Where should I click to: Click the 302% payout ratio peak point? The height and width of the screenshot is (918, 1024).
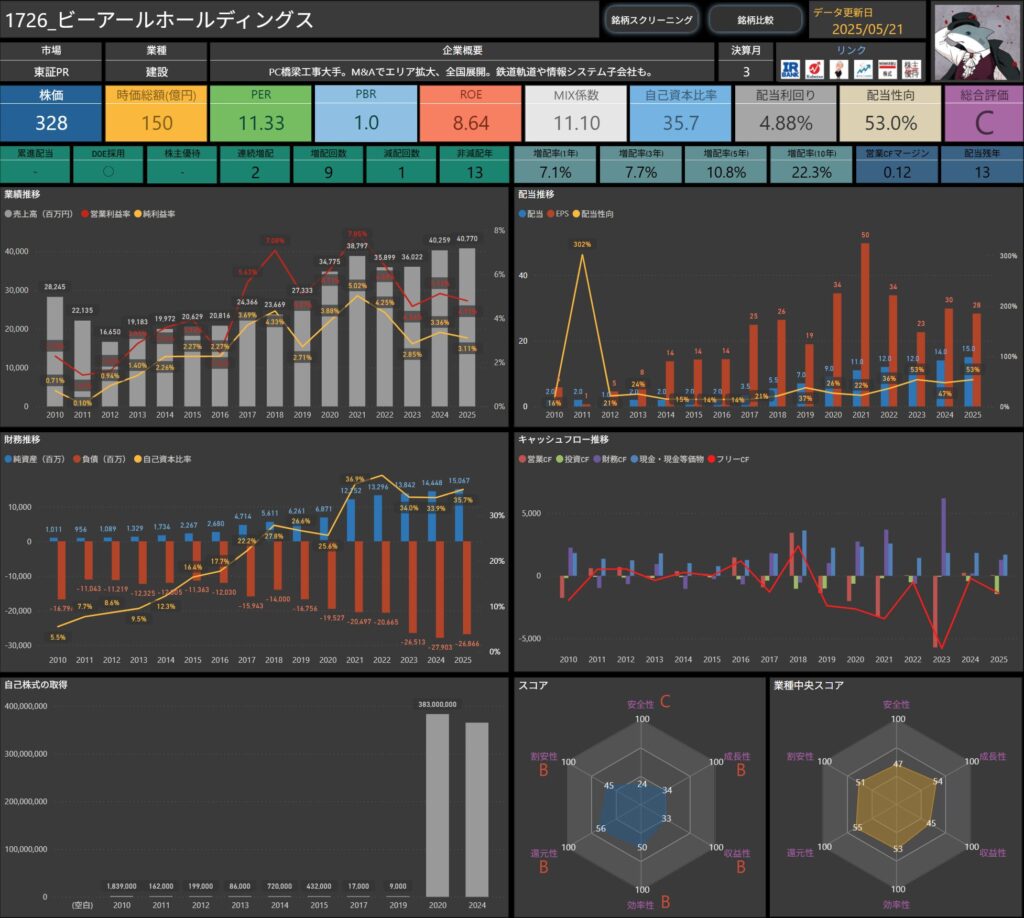point(582,254)
